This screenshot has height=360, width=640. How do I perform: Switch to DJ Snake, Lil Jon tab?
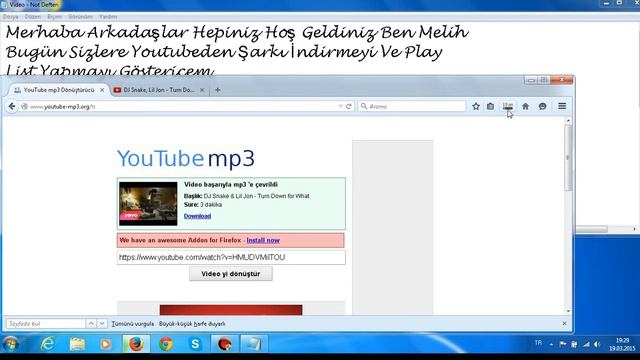click(x=159, y=90)
